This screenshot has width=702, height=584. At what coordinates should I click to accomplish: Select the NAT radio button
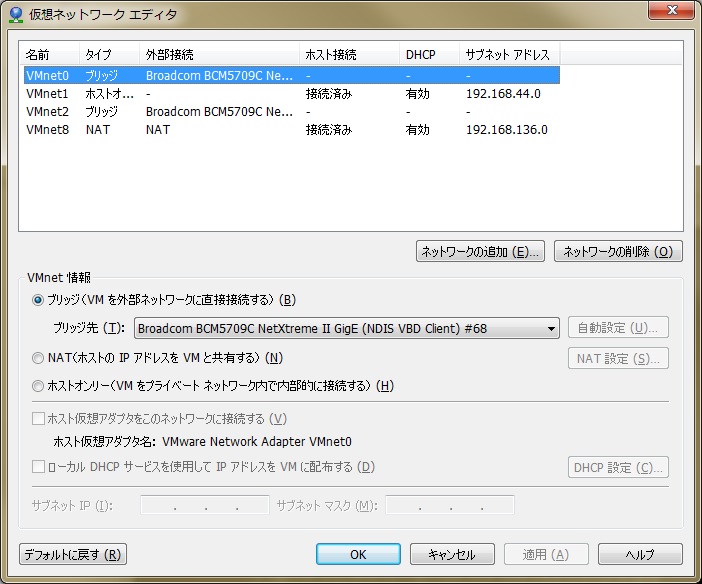click(x=38, y=358)
